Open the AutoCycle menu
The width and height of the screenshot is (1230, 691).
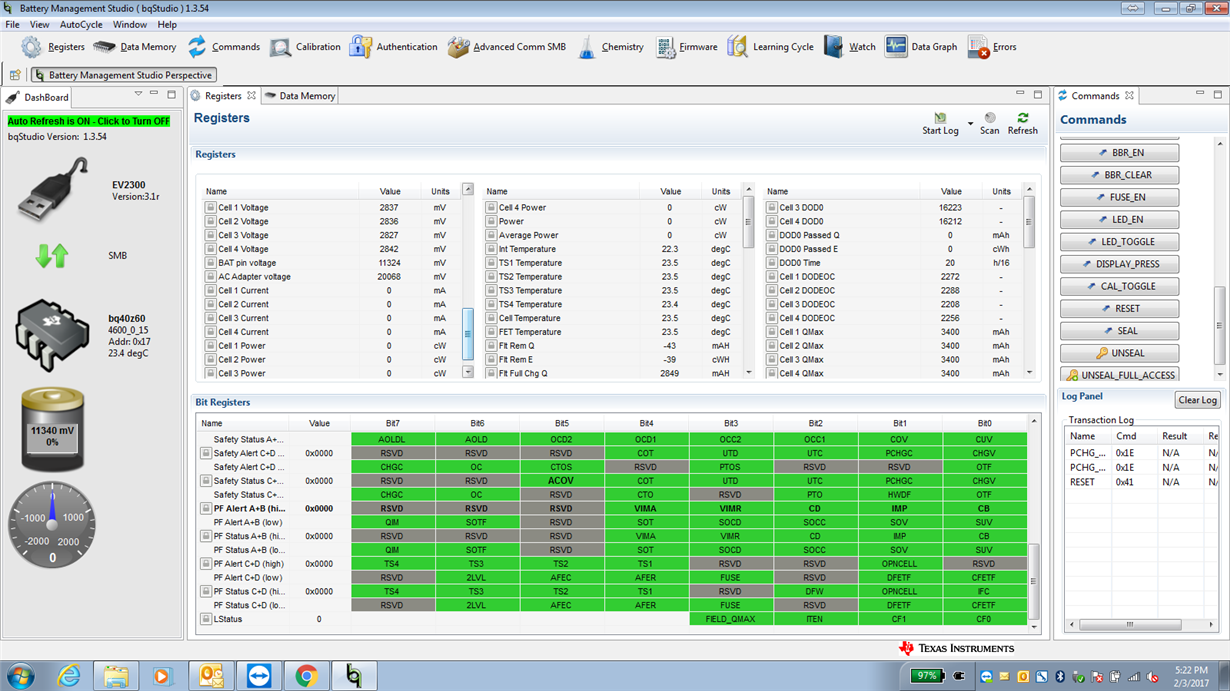point(81,24)
